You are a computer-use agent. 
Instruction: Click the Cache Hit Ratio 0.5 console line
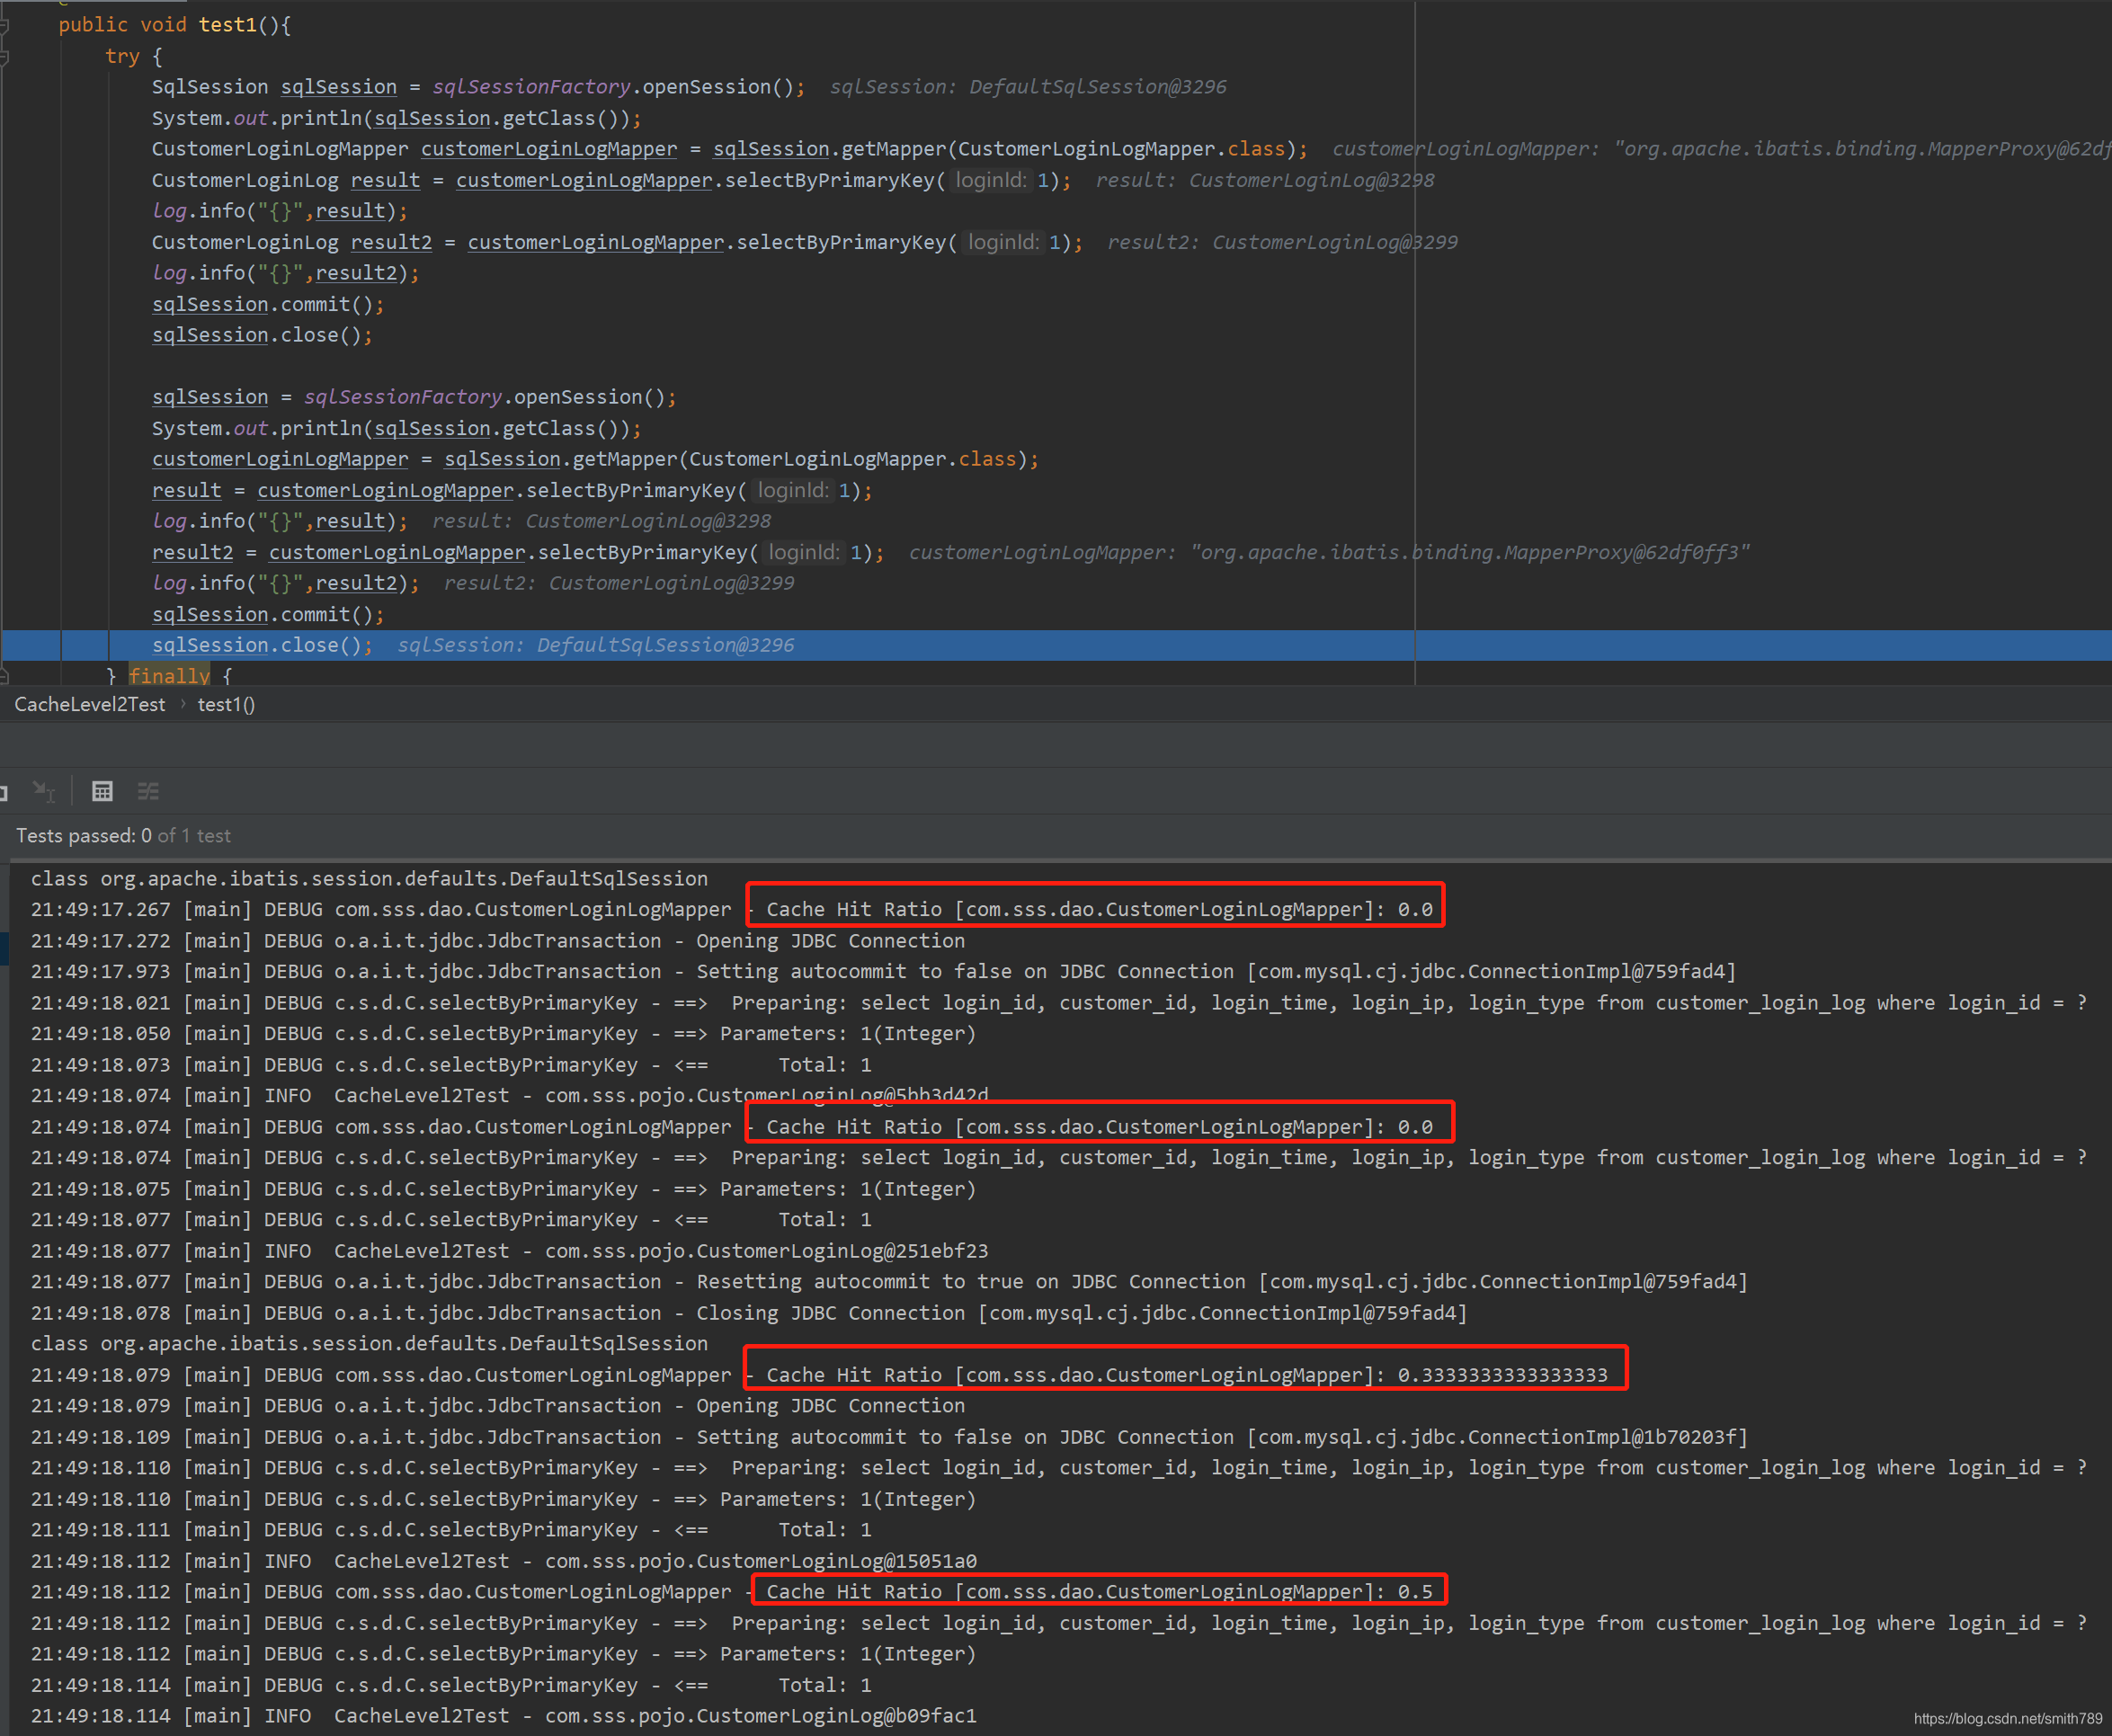[x=731, y=1591]
